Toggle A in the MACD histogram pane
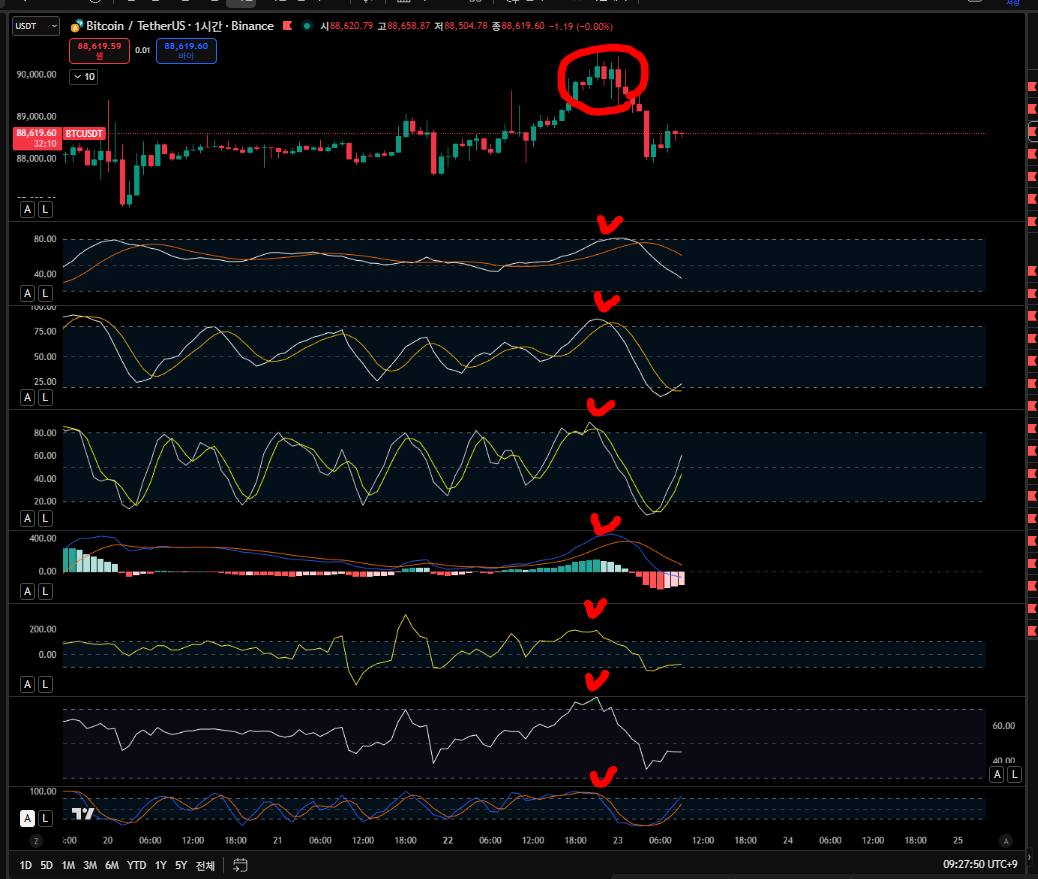Screen dimensions: 1038x879 pyautogui.click(x=27, y=591)
